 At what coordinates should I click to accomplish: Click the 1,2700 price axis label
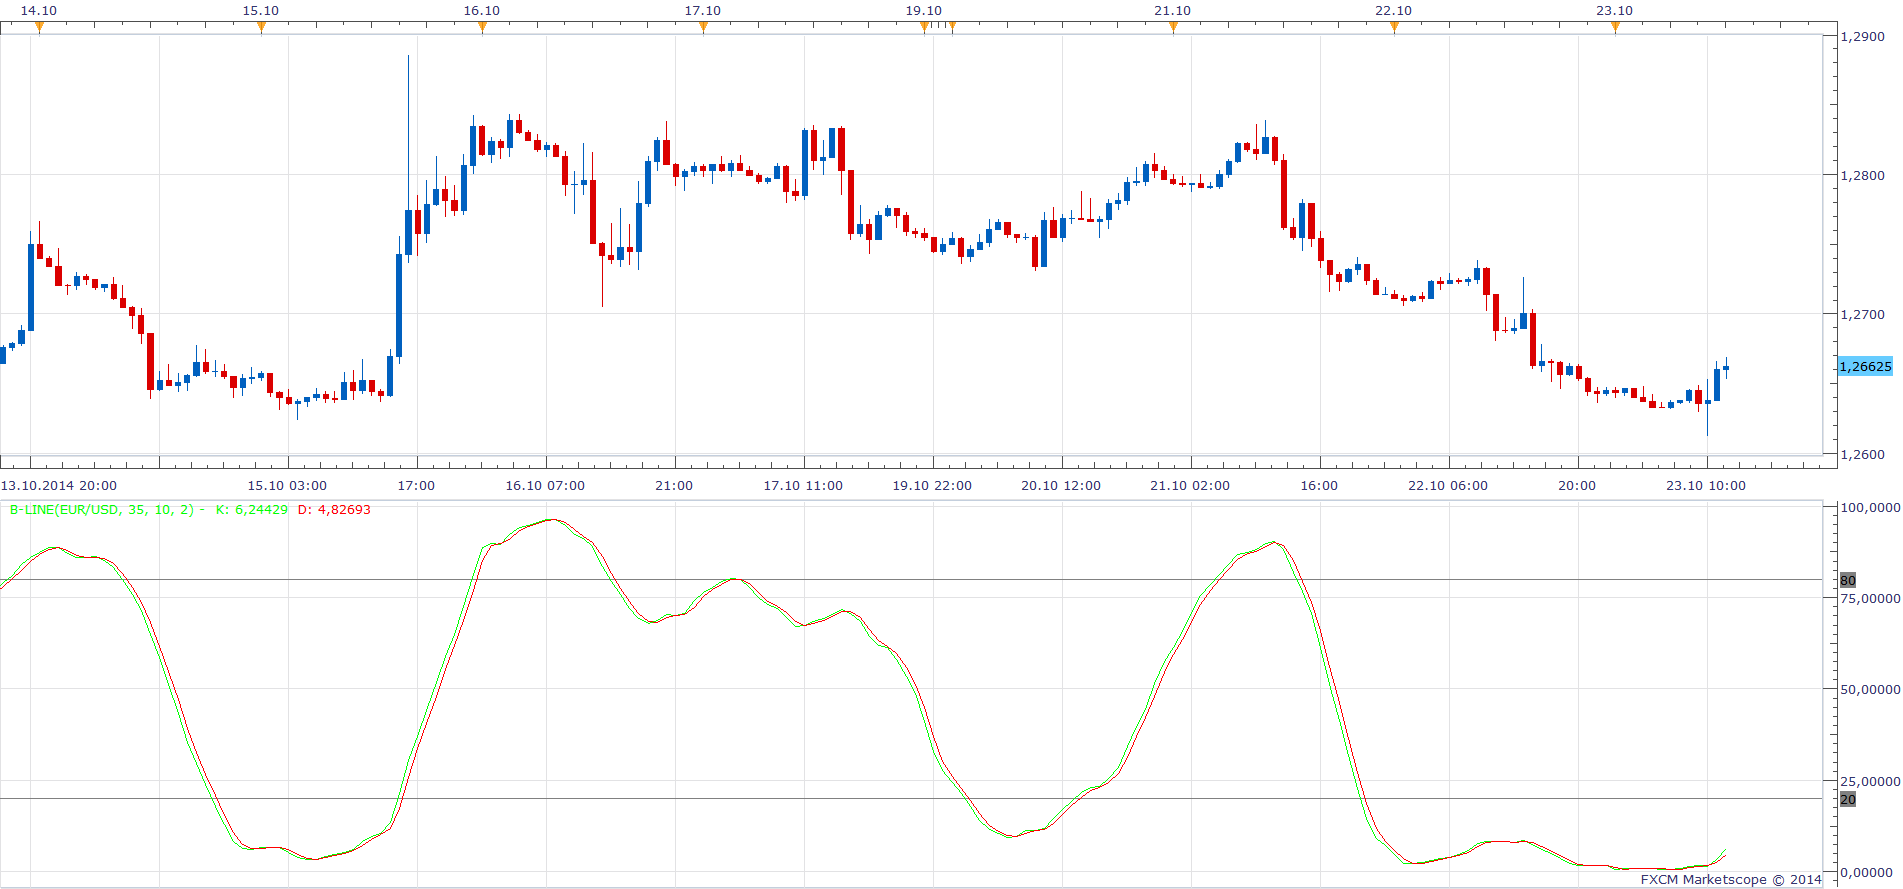[1862, 315]
